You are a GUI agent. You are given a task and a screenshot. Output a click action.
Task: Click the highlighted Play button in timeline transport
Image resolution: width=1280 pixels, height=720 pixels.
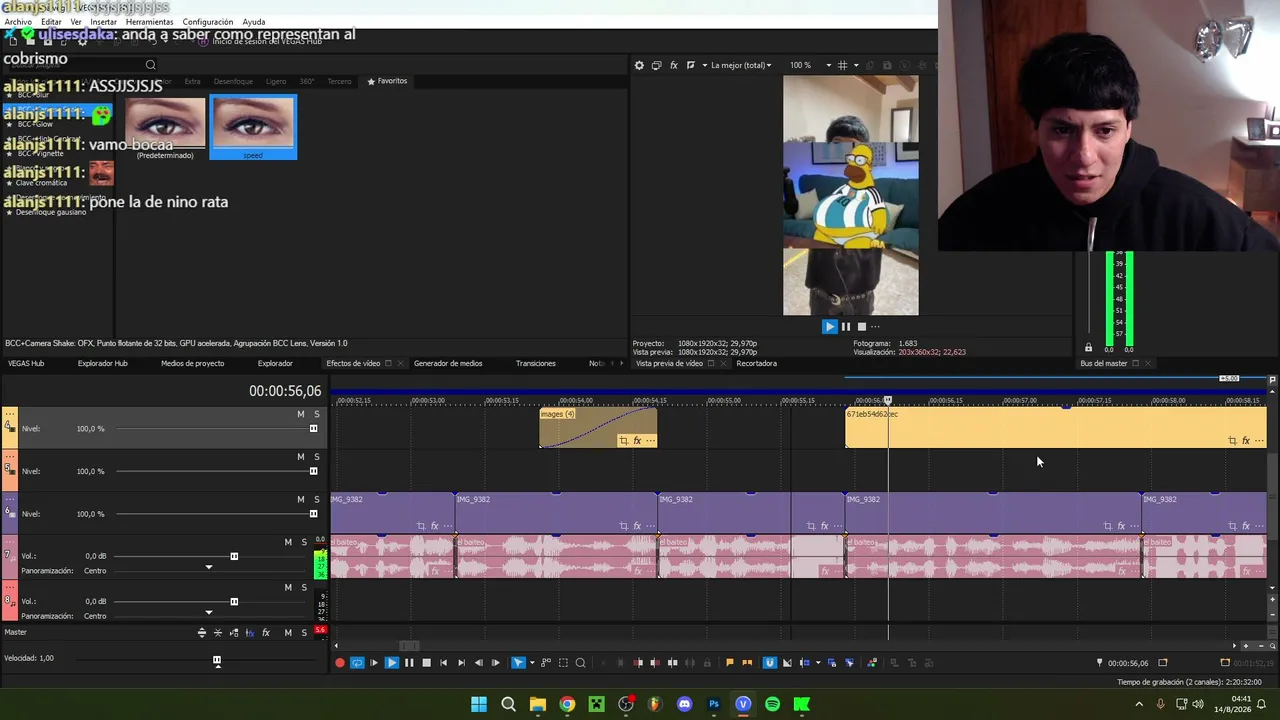pos(392,662)
